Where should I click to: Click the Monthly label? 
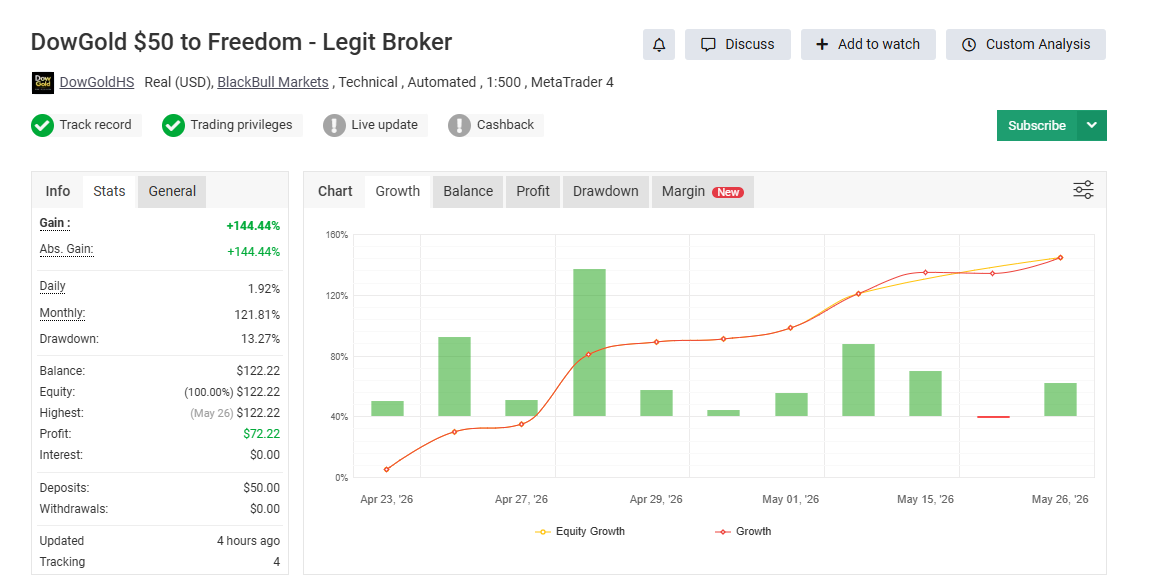[63, 313]
